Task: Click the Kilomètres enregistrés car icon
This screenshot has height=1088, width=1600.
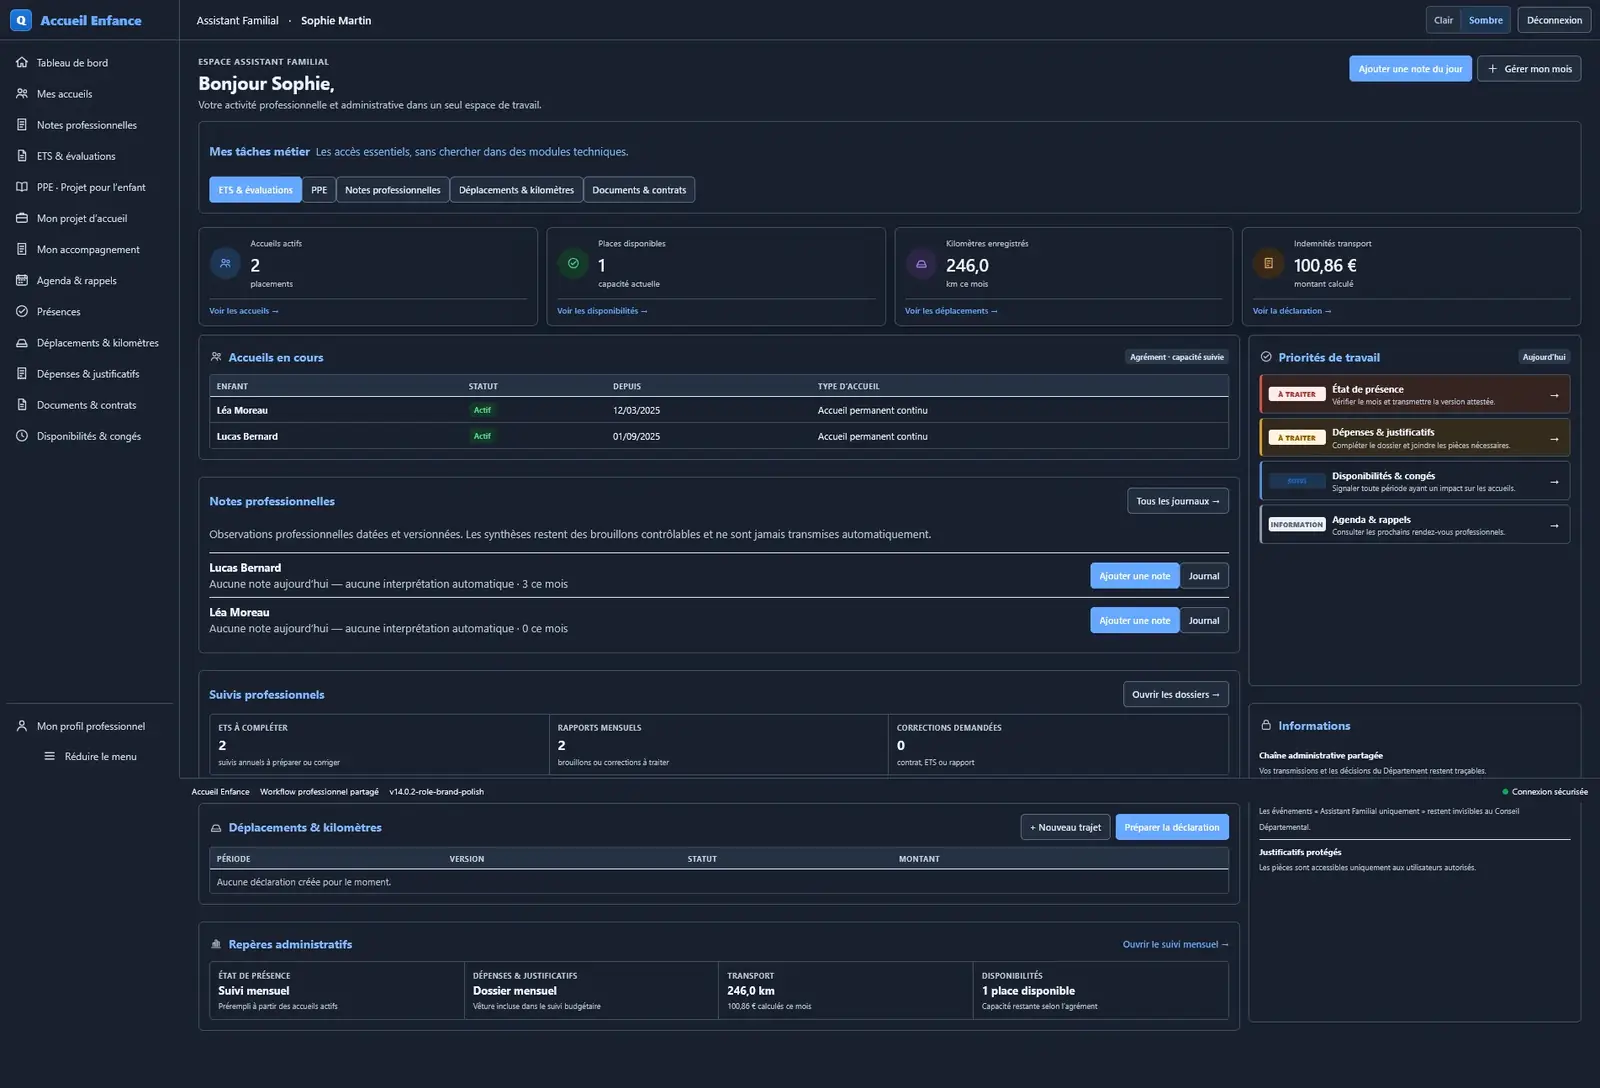Action: pos(921,264)
